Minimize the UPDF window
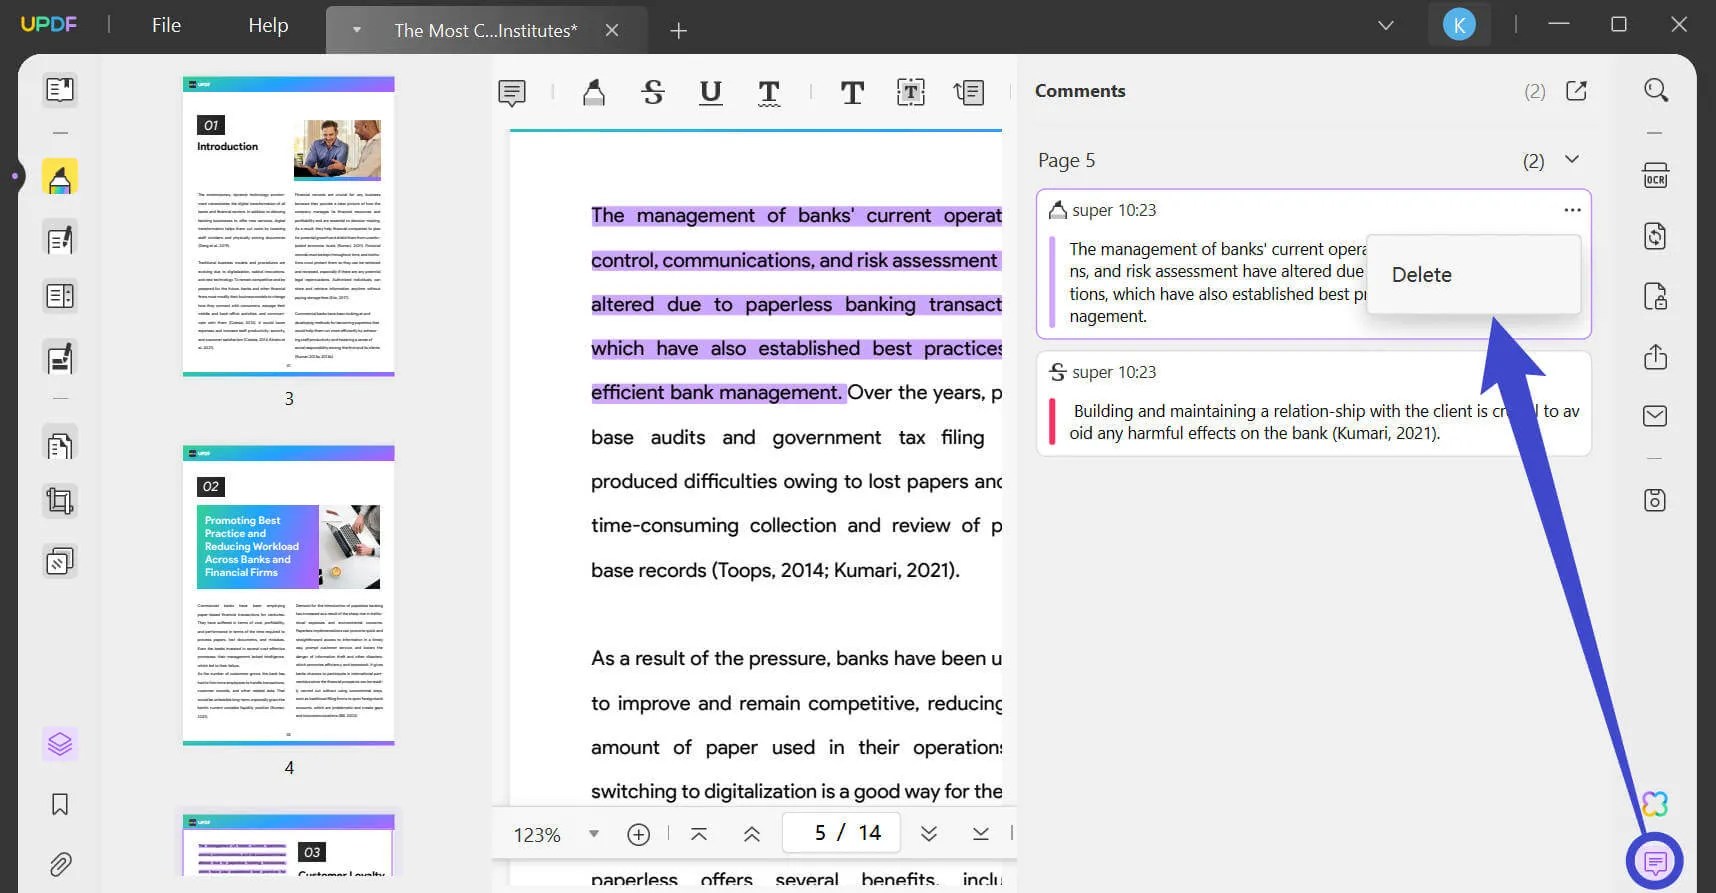1716x893 pixels. [1559, 24]
